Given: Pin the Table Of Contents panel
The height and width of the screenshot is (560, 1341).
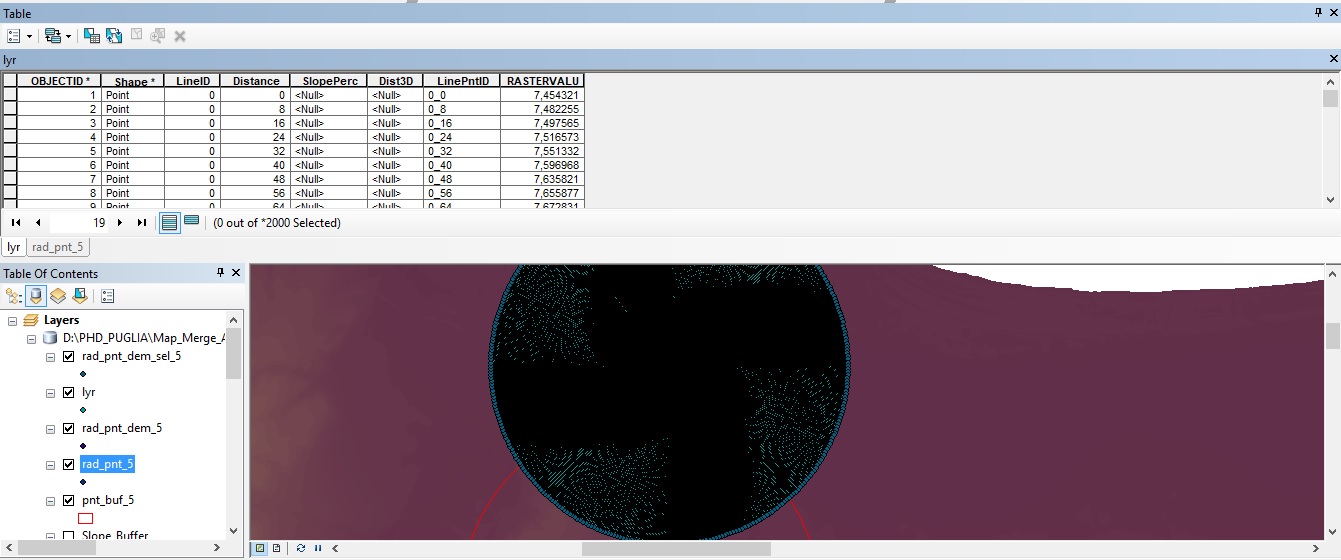Looking at the screenshot, I should tap(221, 273).
